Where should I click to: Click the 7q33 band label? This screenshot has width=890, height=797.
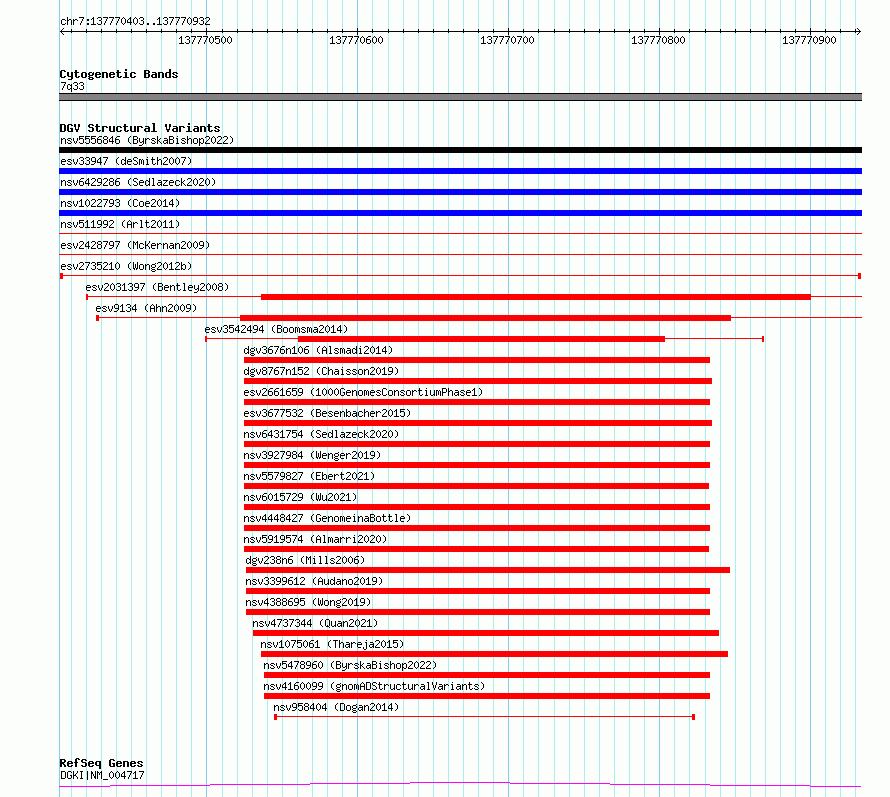point(72,86)
